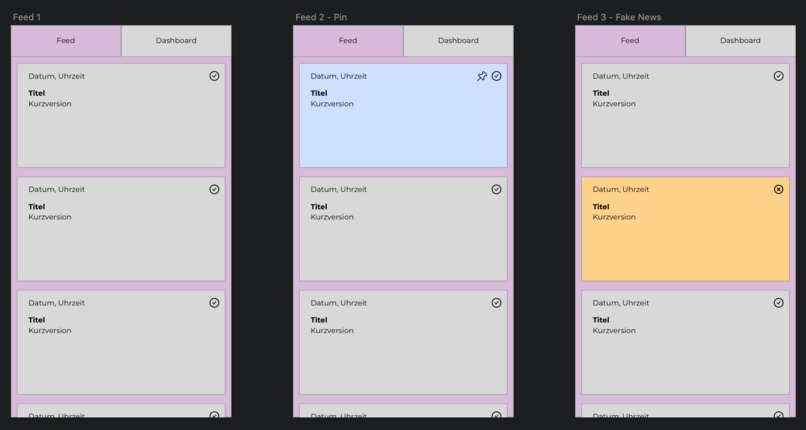The image size is (806, 430).
Task: Click Kurzversion on Feed 2 third card
Action: 332,331
